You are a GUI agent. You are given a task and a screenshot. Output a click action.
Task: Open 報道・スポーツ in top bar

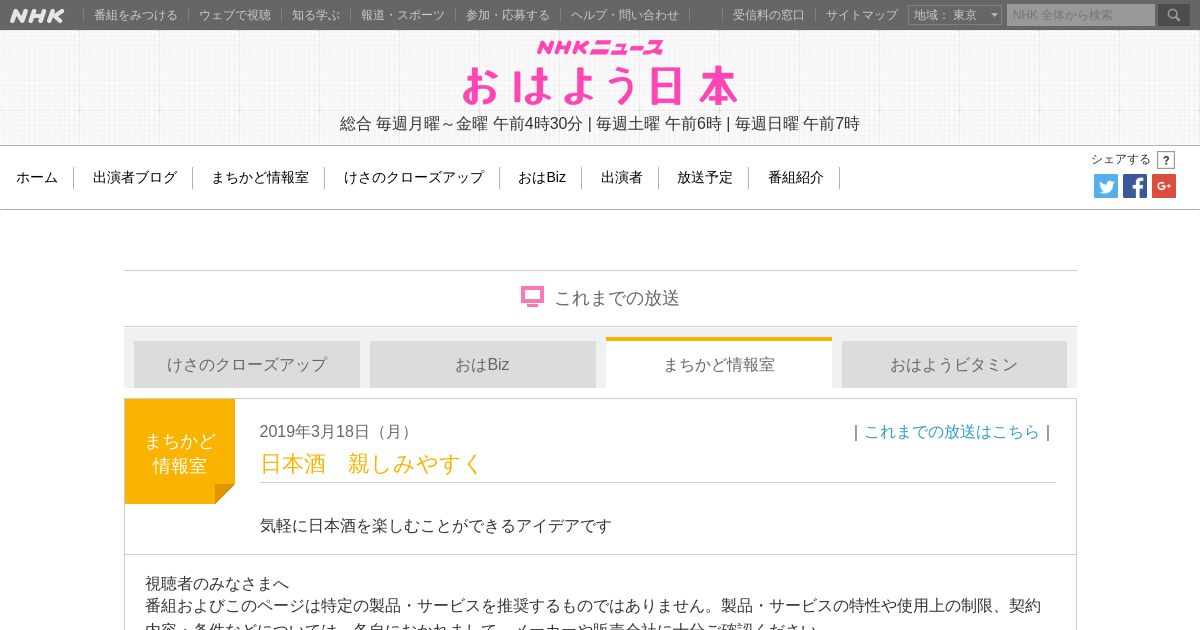[x=403, y=15]
